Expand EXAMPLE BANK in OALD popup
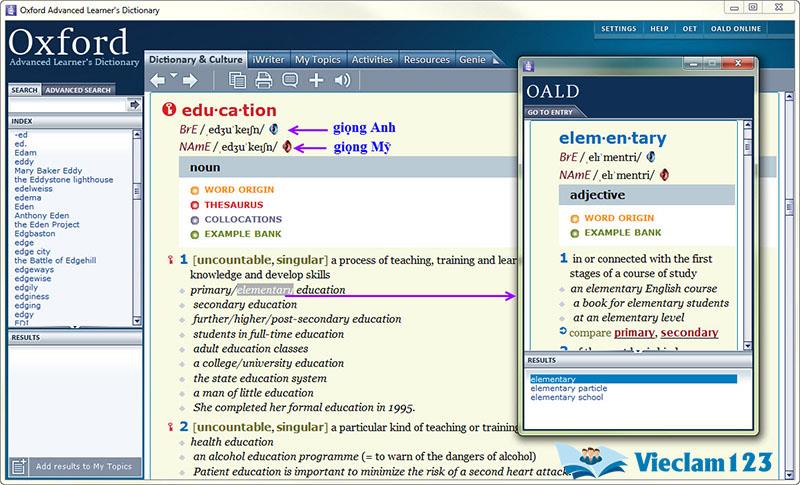The height and width of the screenshot is (485, 800). [622, 233]
